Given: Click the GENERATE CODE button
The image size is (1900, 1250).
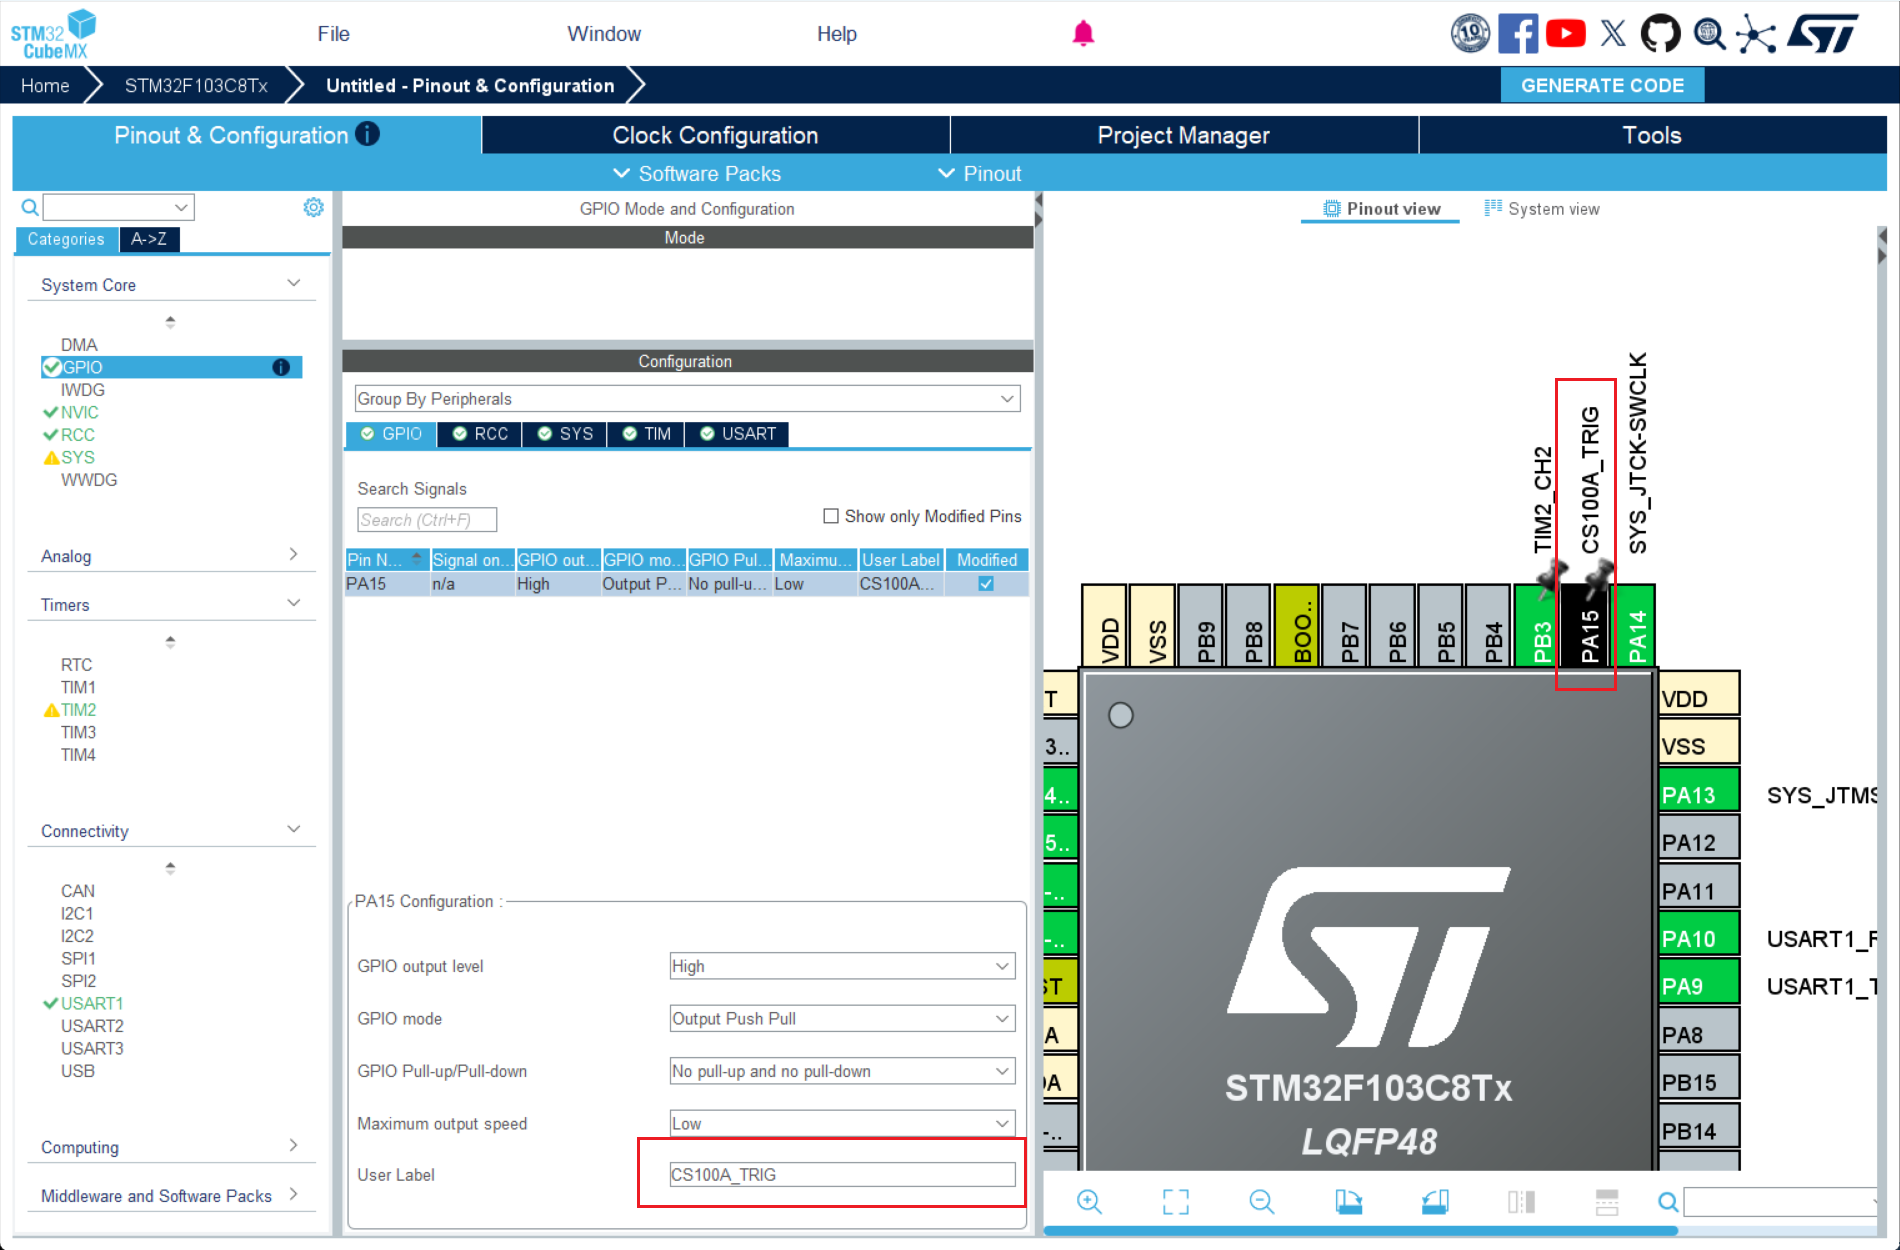Looking at the screenshot, I should coord(1602,85).
